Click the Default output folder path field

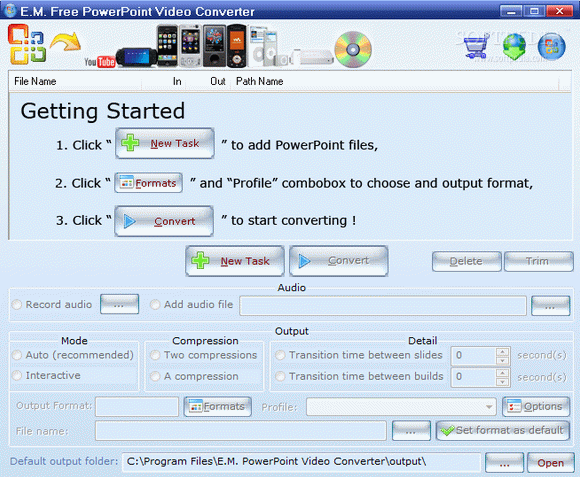coord(301,462)
